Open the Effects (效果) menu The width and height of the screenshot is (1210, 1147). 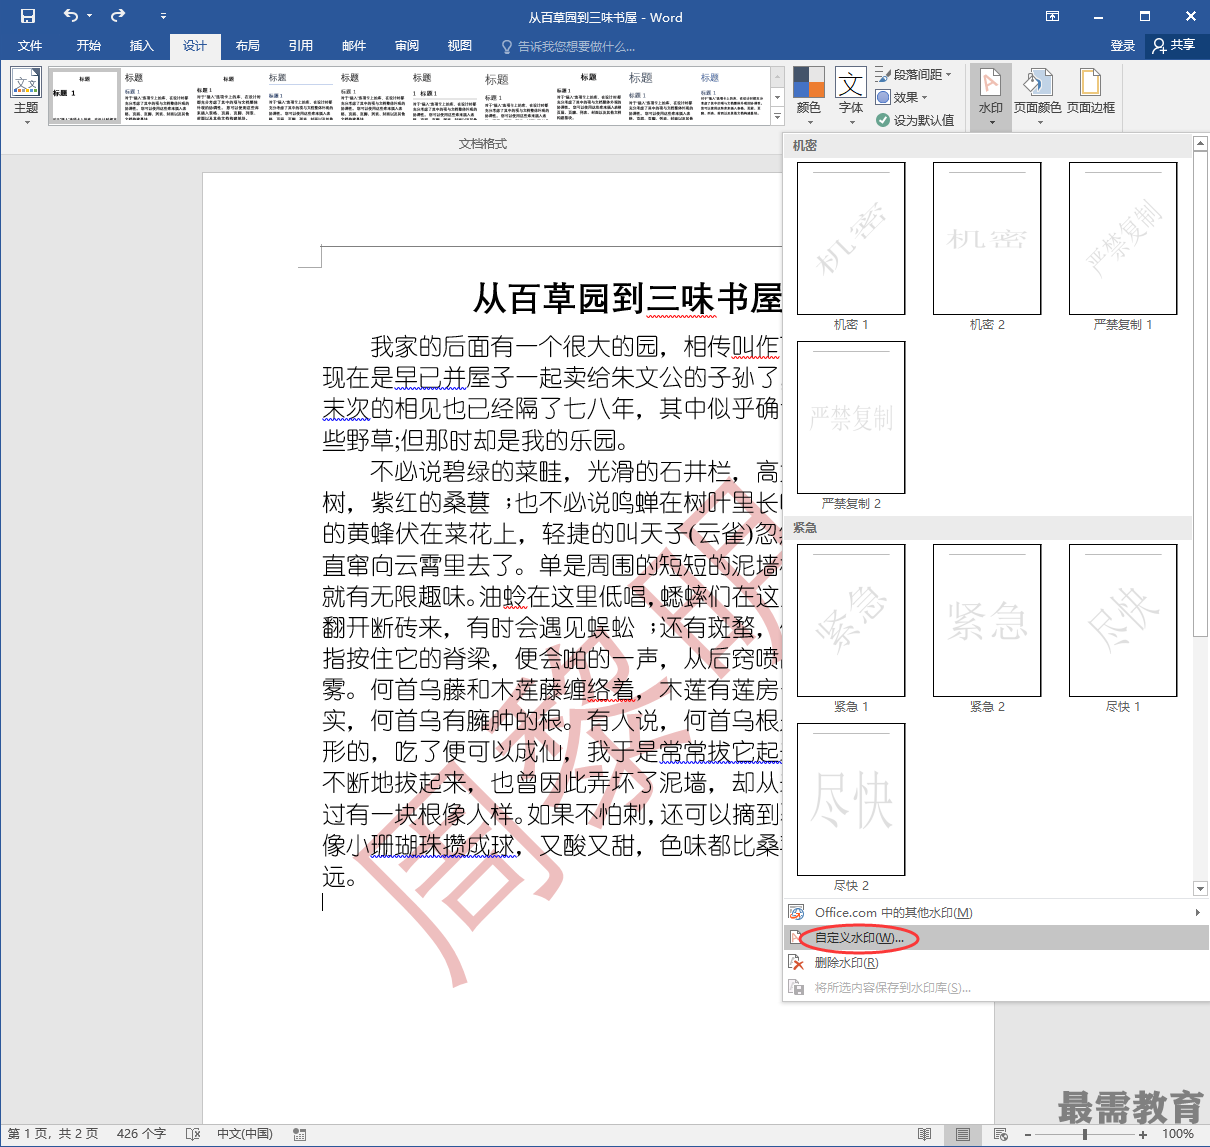pyautogui.click(x=902, y=98)
